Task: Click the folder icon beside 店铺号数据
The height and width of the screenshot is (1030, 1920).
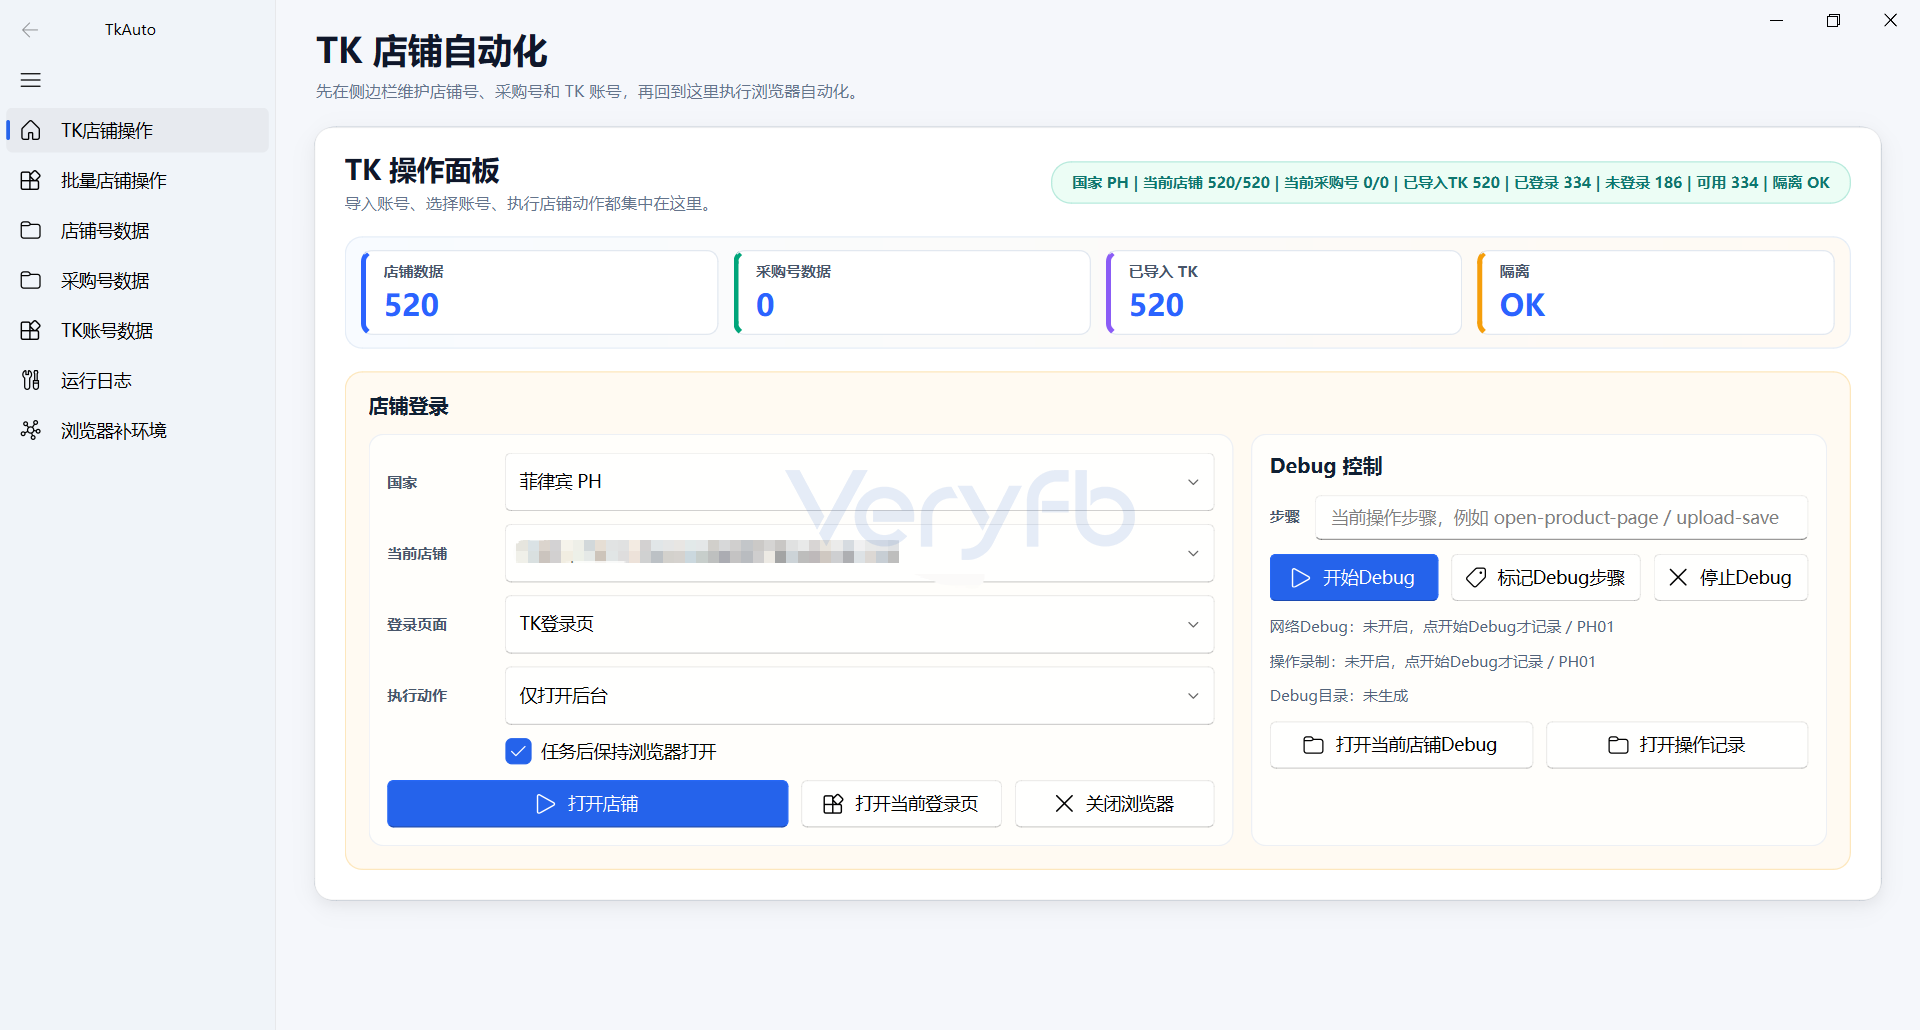Action: tap(31, 231)
